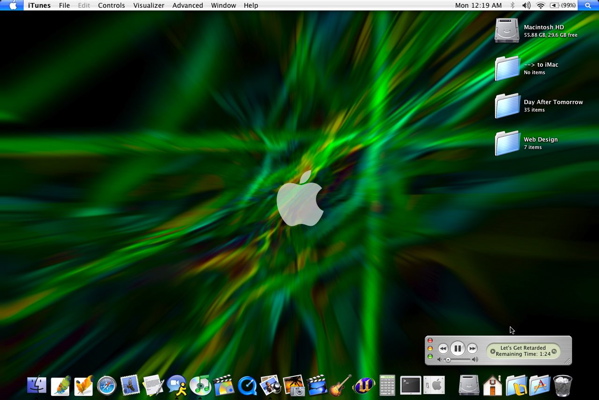
Task: Click left round button in song display
Action: click(x=492, y=351)
